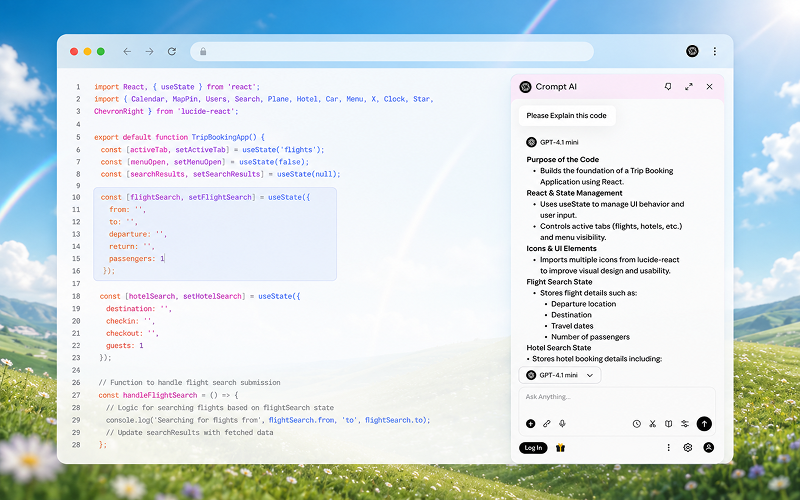The image size is (800, 500).
Task: Click line number 10 in the gutter
Action: coord(76,197)
